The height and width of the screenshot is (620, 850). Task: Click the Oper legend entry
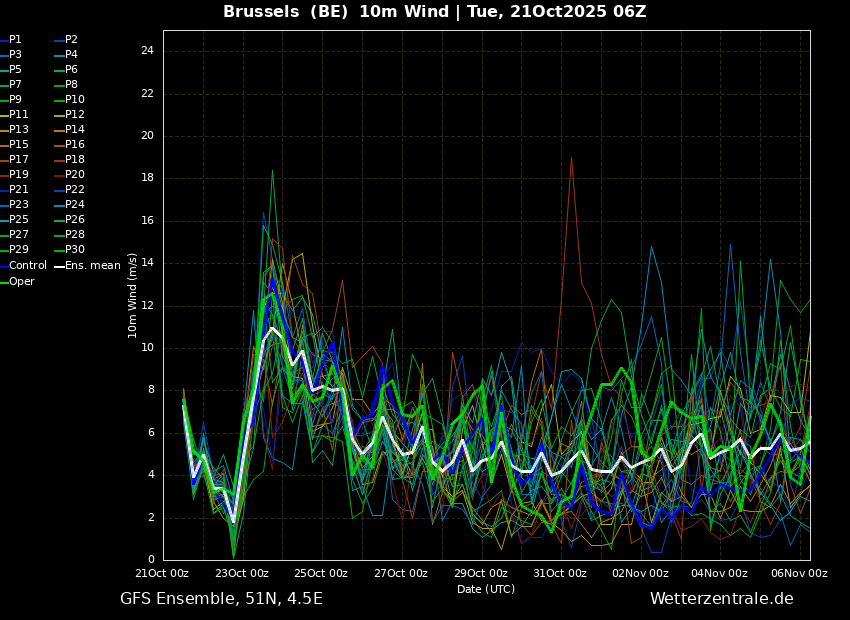click(x=21, y=282)
